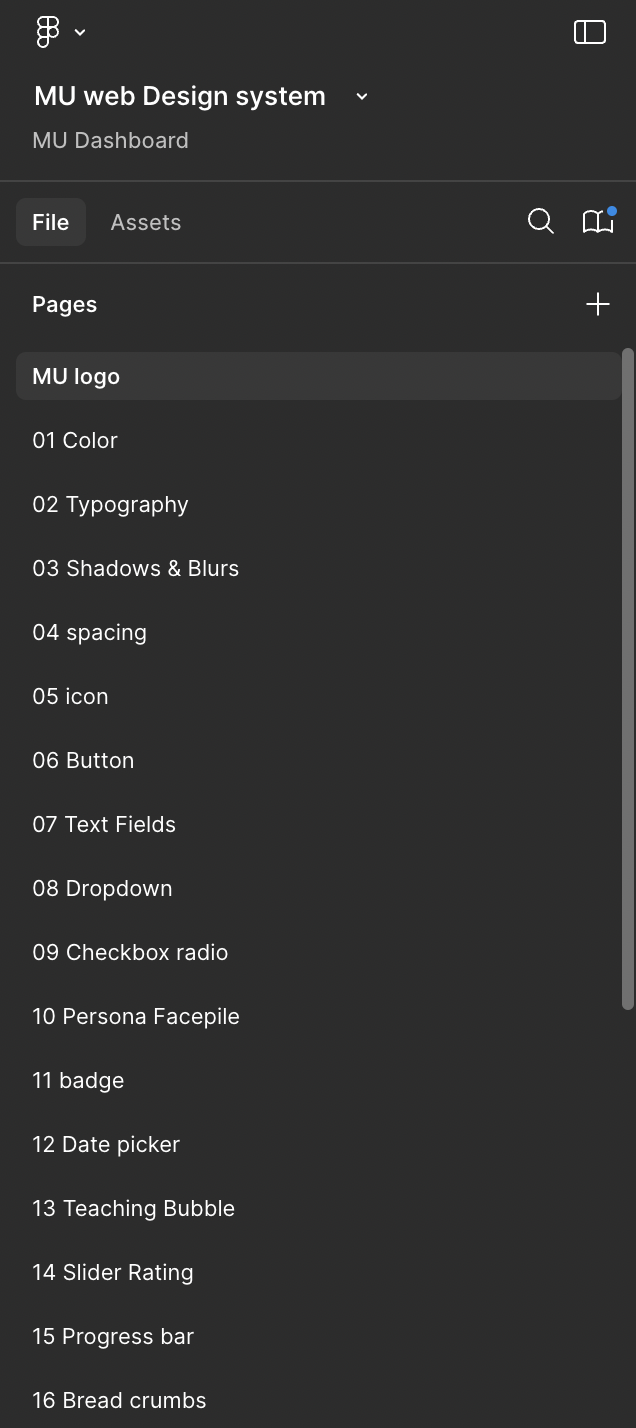This screenshot has width=636, height=1428.
Task: Add a new page with plus icon
Action: pos(597,304)
